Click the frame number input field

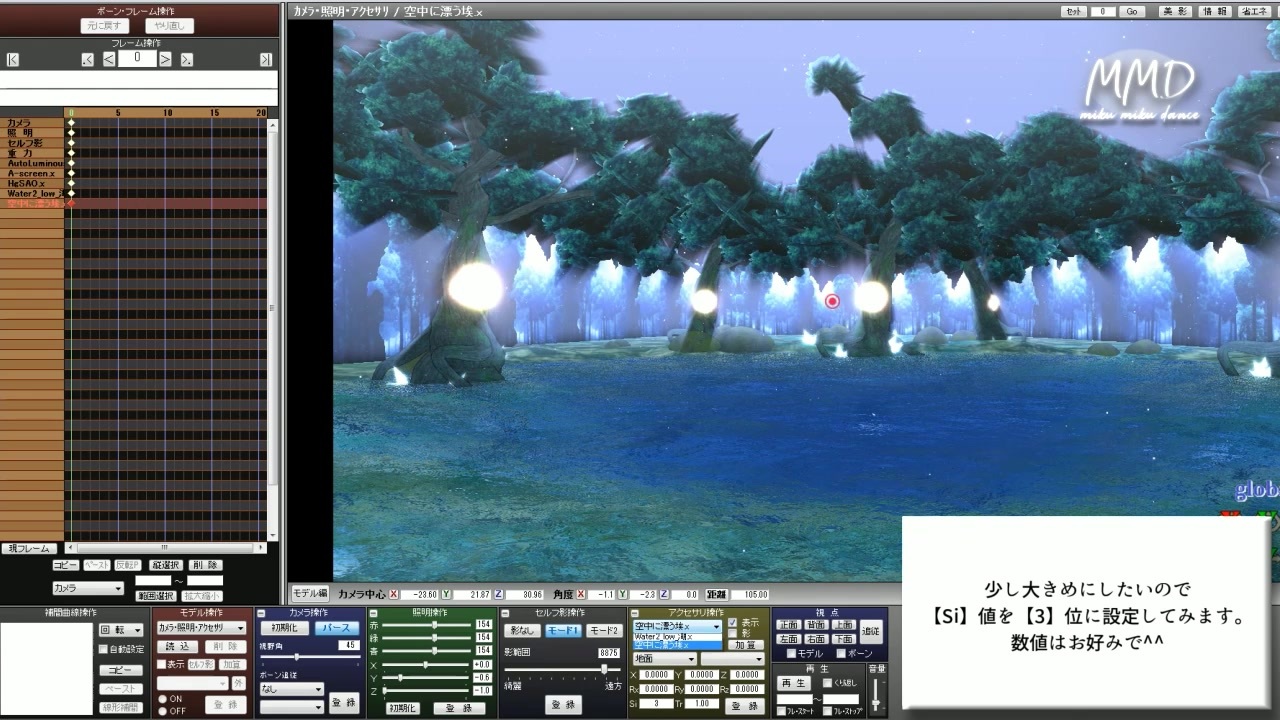click(137, 60)
